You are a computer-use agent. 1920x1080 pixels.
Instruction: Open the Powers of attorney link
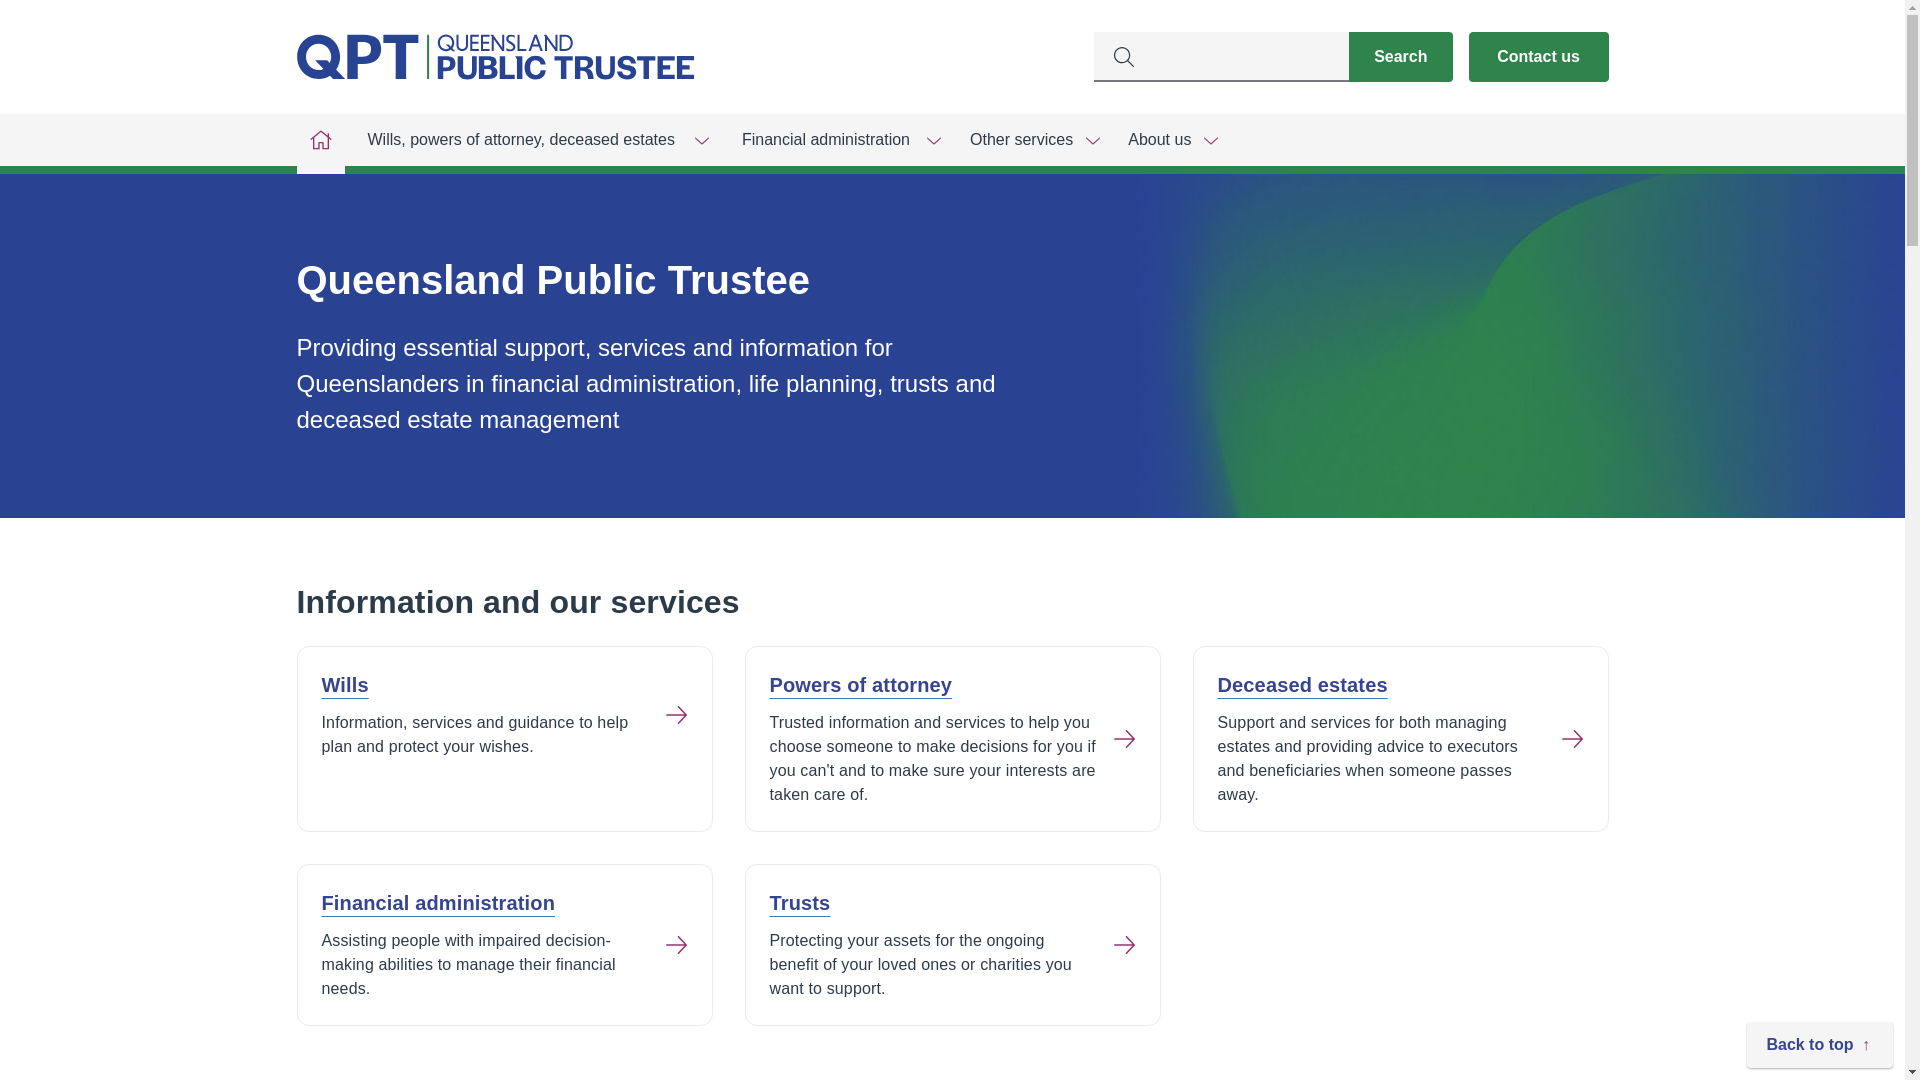point(860,686)
